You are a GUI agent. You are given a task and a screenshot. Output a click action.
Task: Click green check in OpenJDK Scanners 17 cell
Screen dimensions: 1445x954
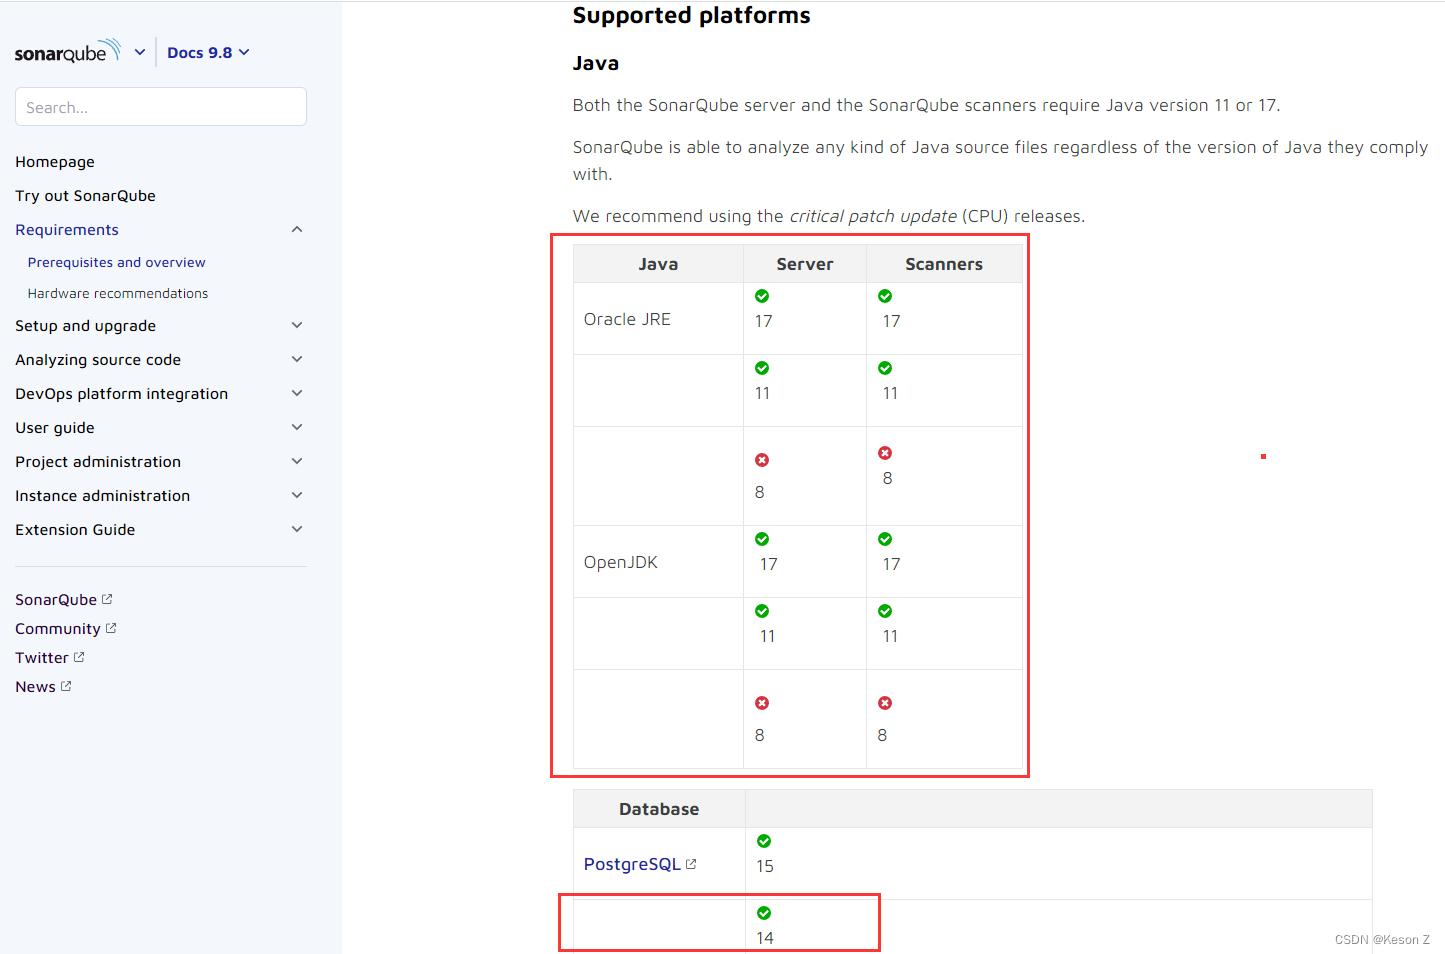[885, 539]
